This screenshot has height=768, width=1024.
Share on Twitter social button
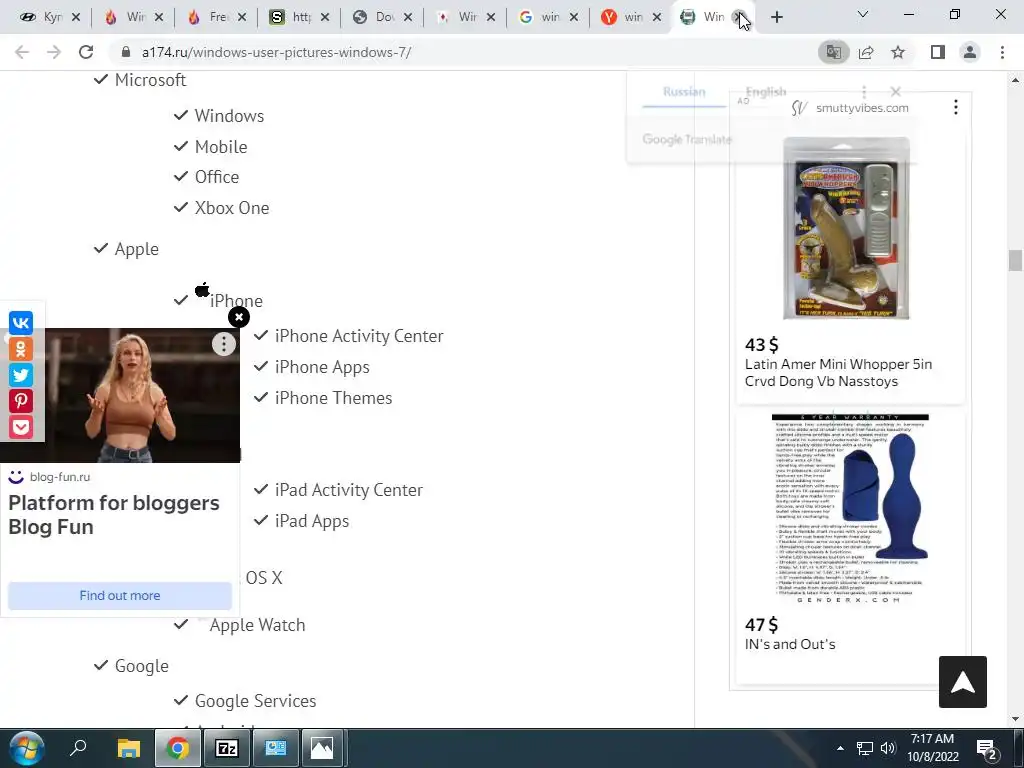pos(21,375)
